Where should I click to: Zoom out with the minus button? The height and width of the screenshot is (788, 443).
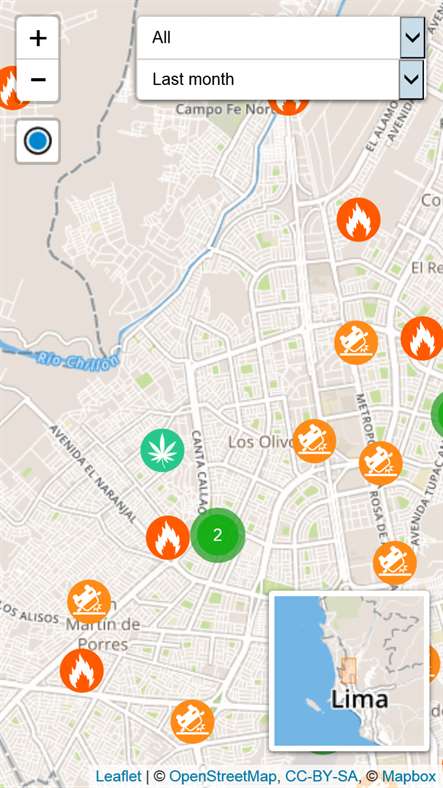click(38, 80)
